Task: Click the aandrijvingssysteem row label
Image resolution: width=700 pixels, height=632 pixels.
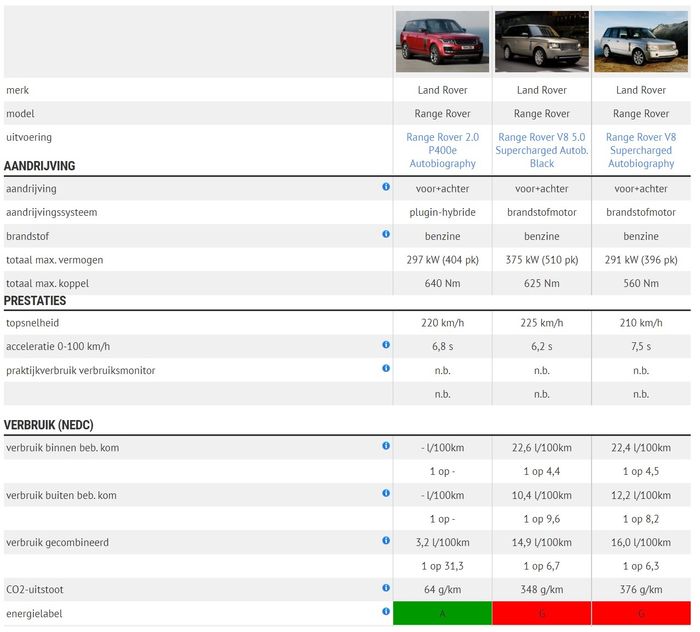Action: [51, 212]
